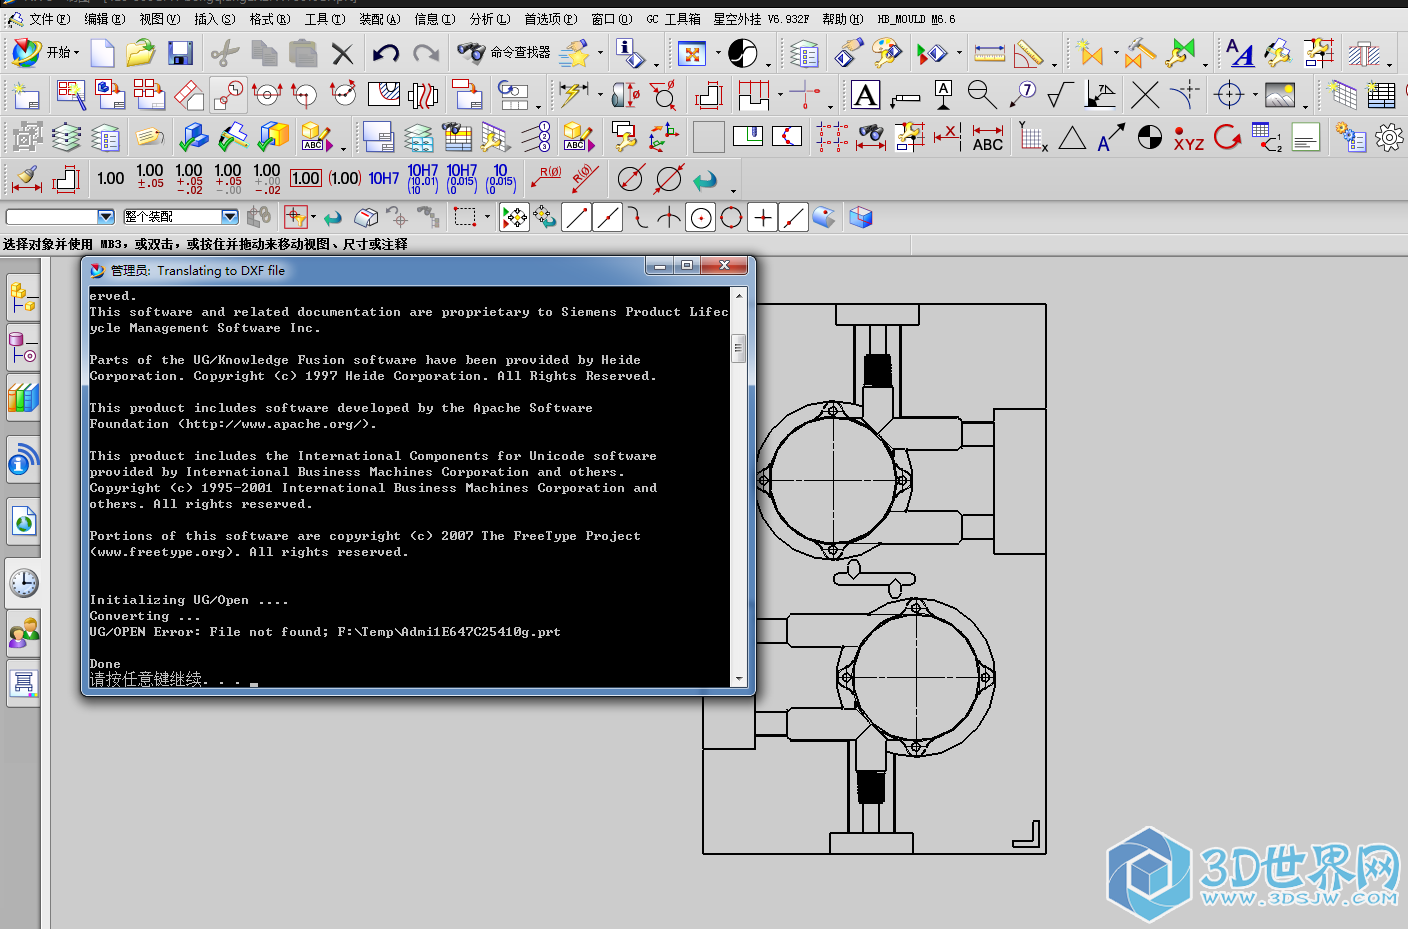1408x929 pixels.
Task: Toggle Quadrant Point snap
Action: (x=731, y=217)
